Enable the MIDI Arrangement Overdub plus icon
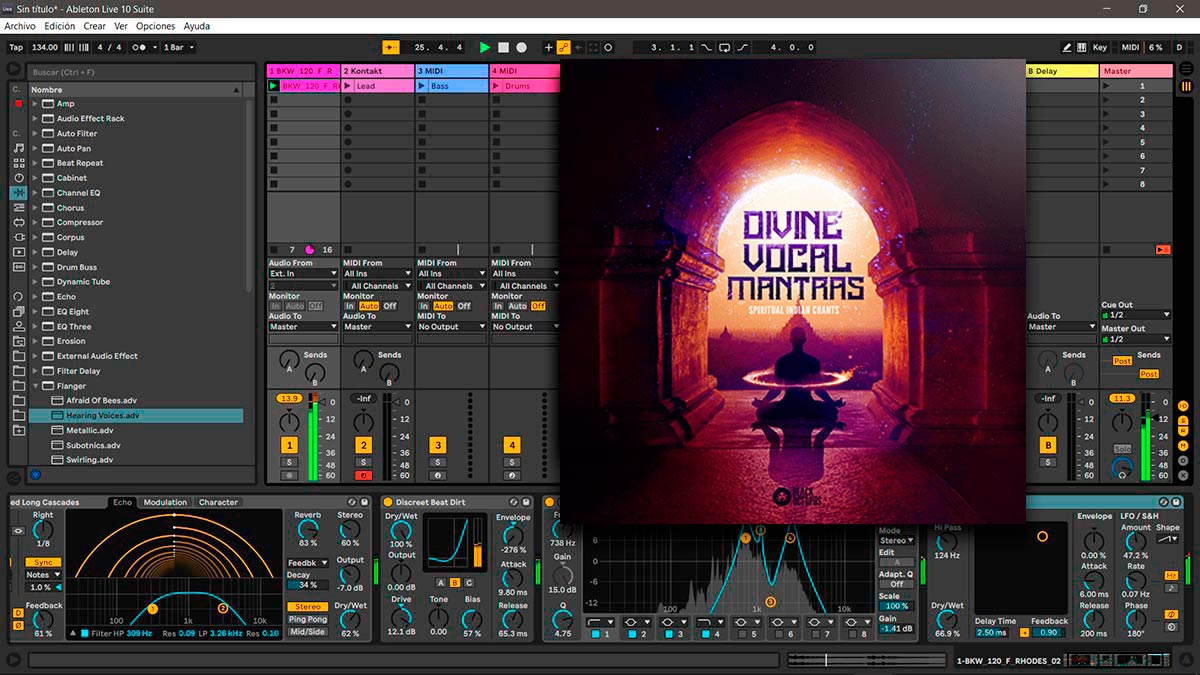Image resolution: width=1200 pixels, height=675 pixels. point(548,47)
